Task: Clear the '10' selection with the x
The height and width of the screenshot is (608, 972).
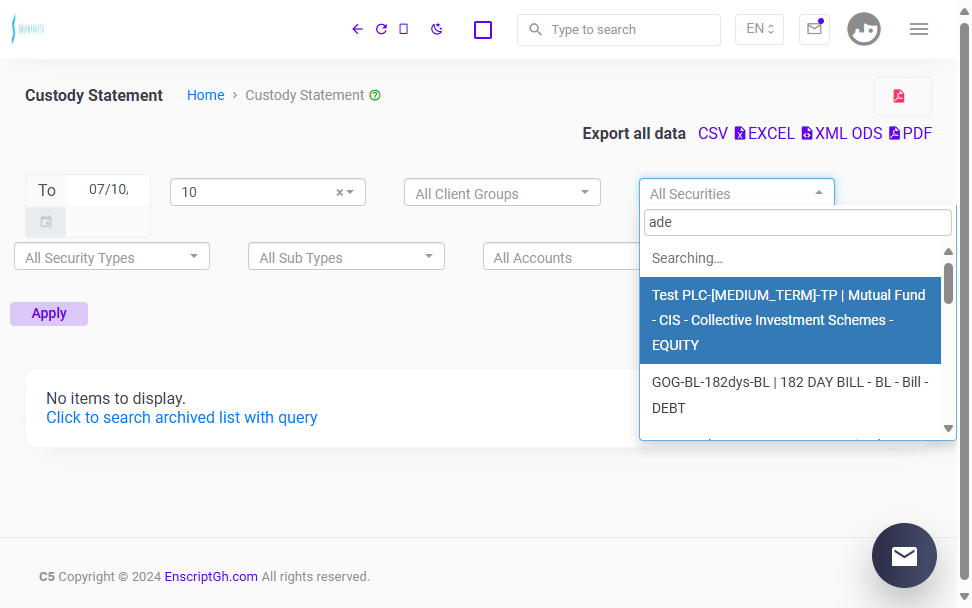Action: click(339, 193)
